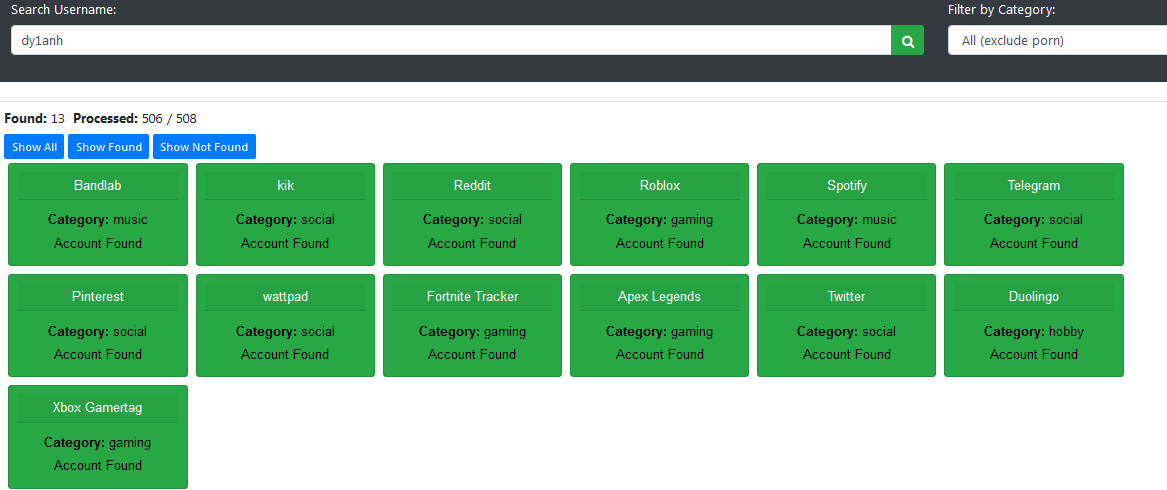Open the Pinterest account card title
Image resolution: width=1167 pixels, height=490 pixels.
point(97,296)
